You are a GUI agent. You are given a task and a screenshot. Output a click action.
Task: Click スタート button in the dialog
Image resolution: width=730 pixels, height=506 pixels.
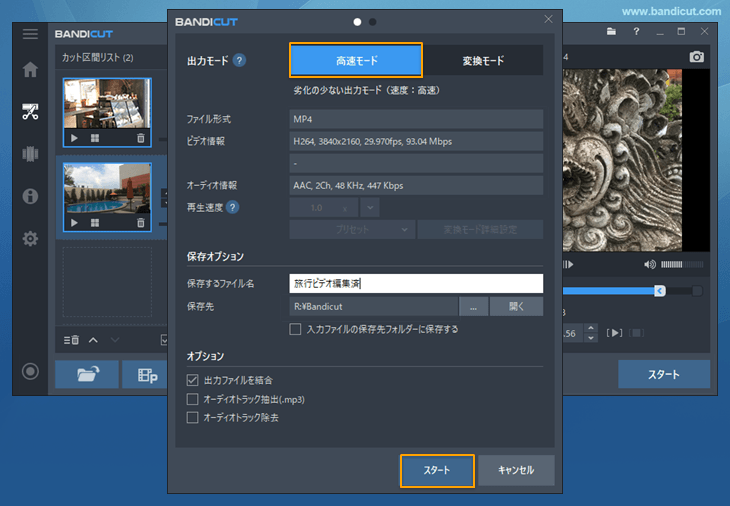click(x=437, y=471)
